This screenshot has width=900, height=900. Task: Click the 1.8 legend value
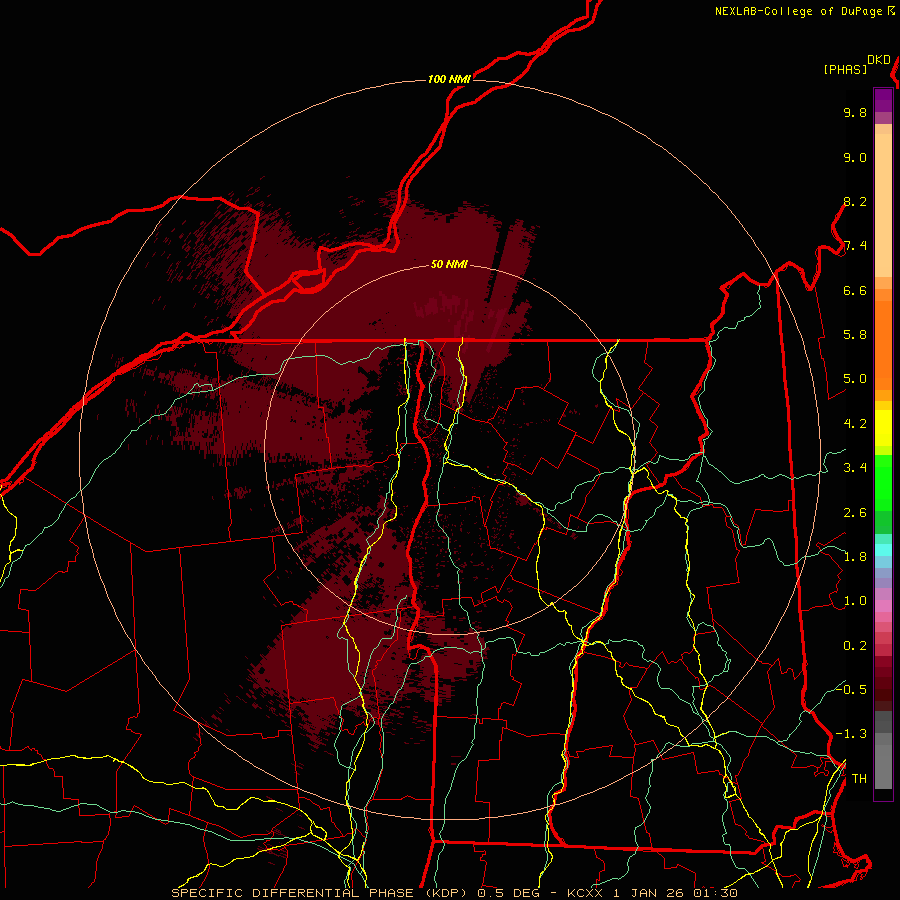tap(855, 557)
